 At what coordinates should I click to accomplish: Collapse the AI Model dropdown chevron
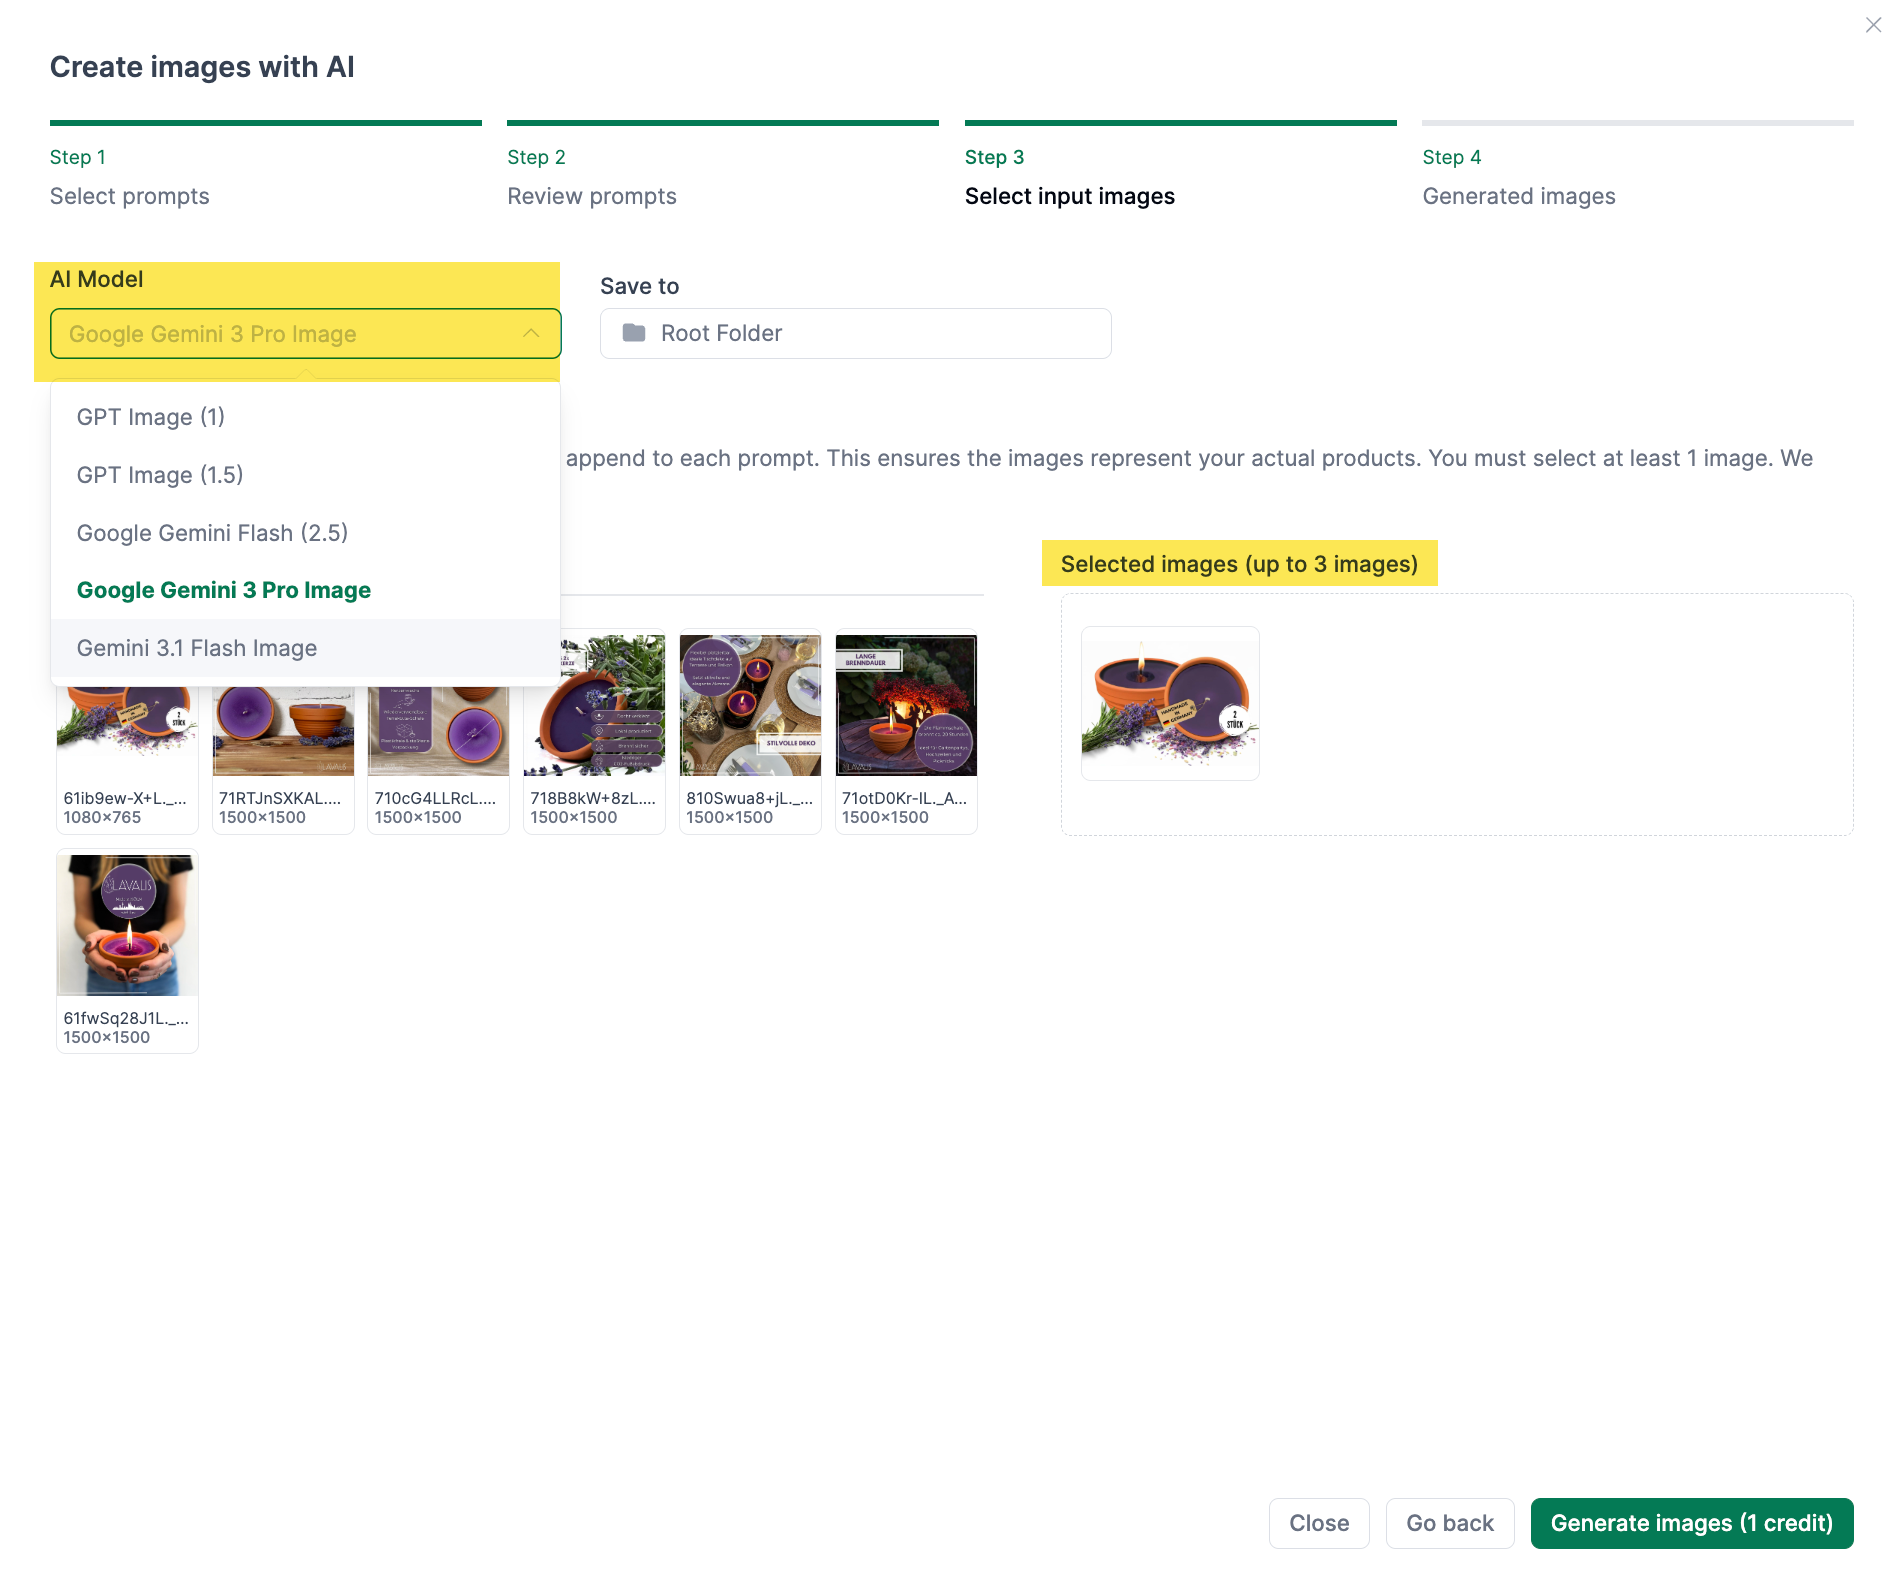point(531,333)
